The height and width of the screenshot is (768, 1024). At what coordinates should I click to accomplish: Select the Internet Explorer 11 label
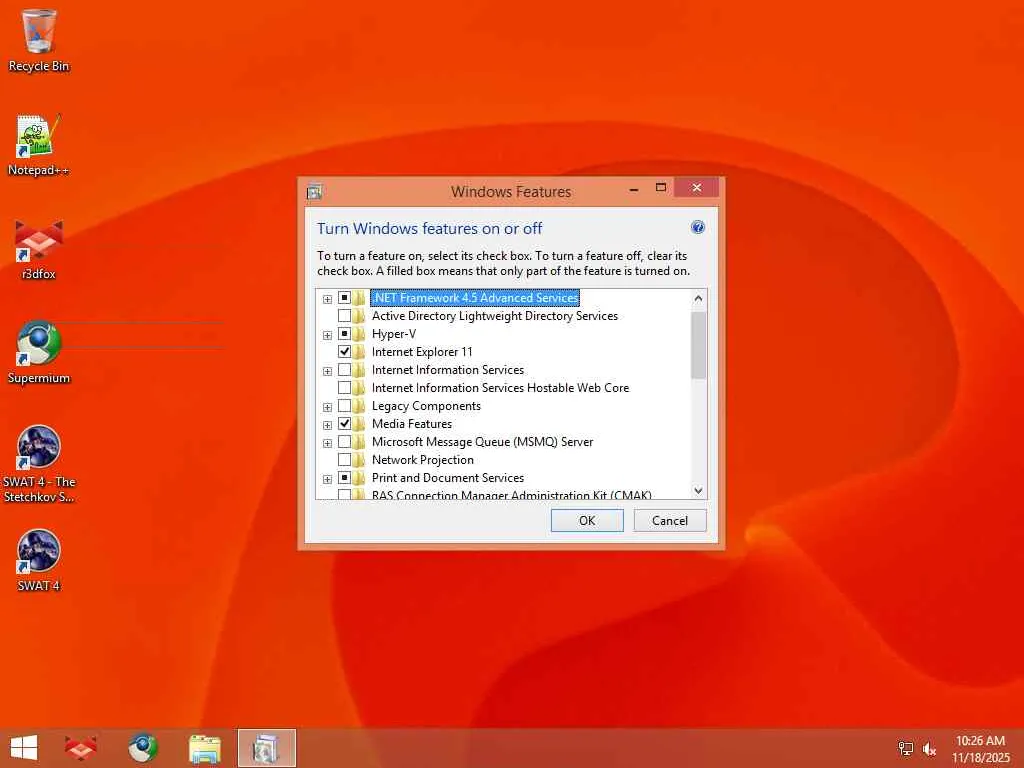(422, 351)
